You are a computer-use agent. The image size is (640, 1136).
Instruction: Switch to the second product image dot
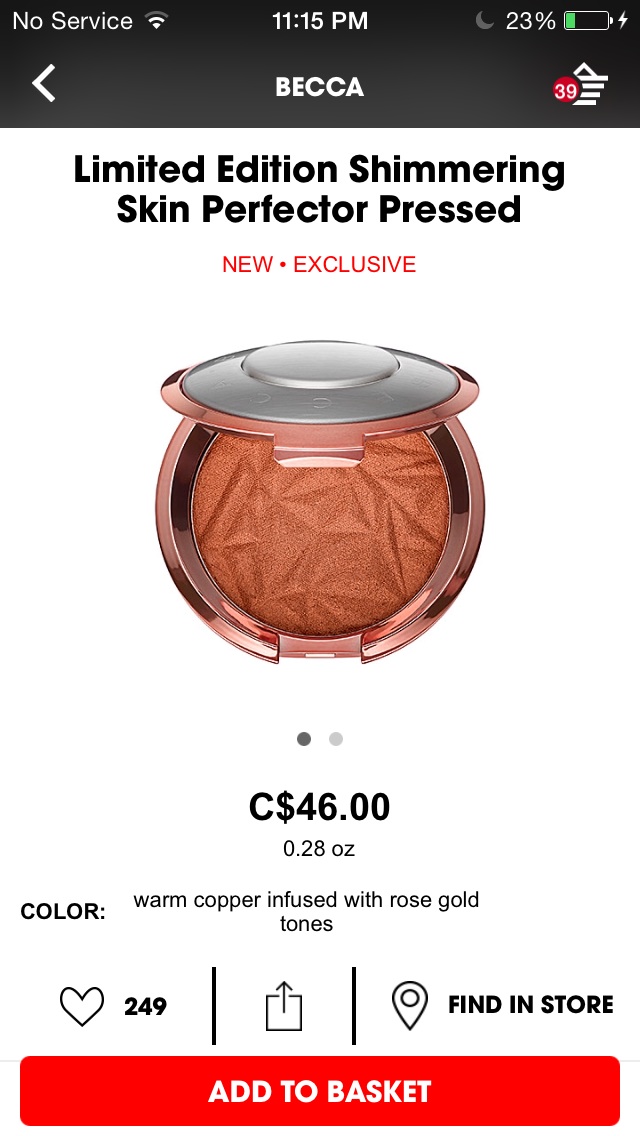click(336, 739)
